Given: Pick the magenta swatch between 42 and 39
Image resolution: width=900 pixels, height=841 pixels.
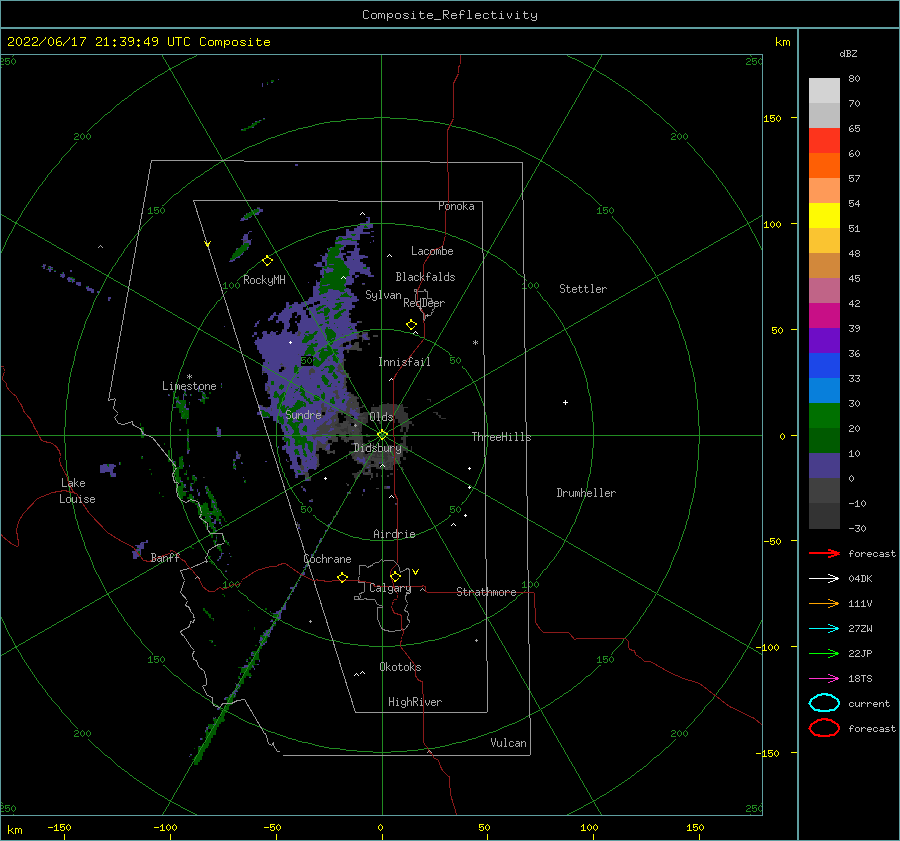Looking at the screenshot, I should pos(824,316).
